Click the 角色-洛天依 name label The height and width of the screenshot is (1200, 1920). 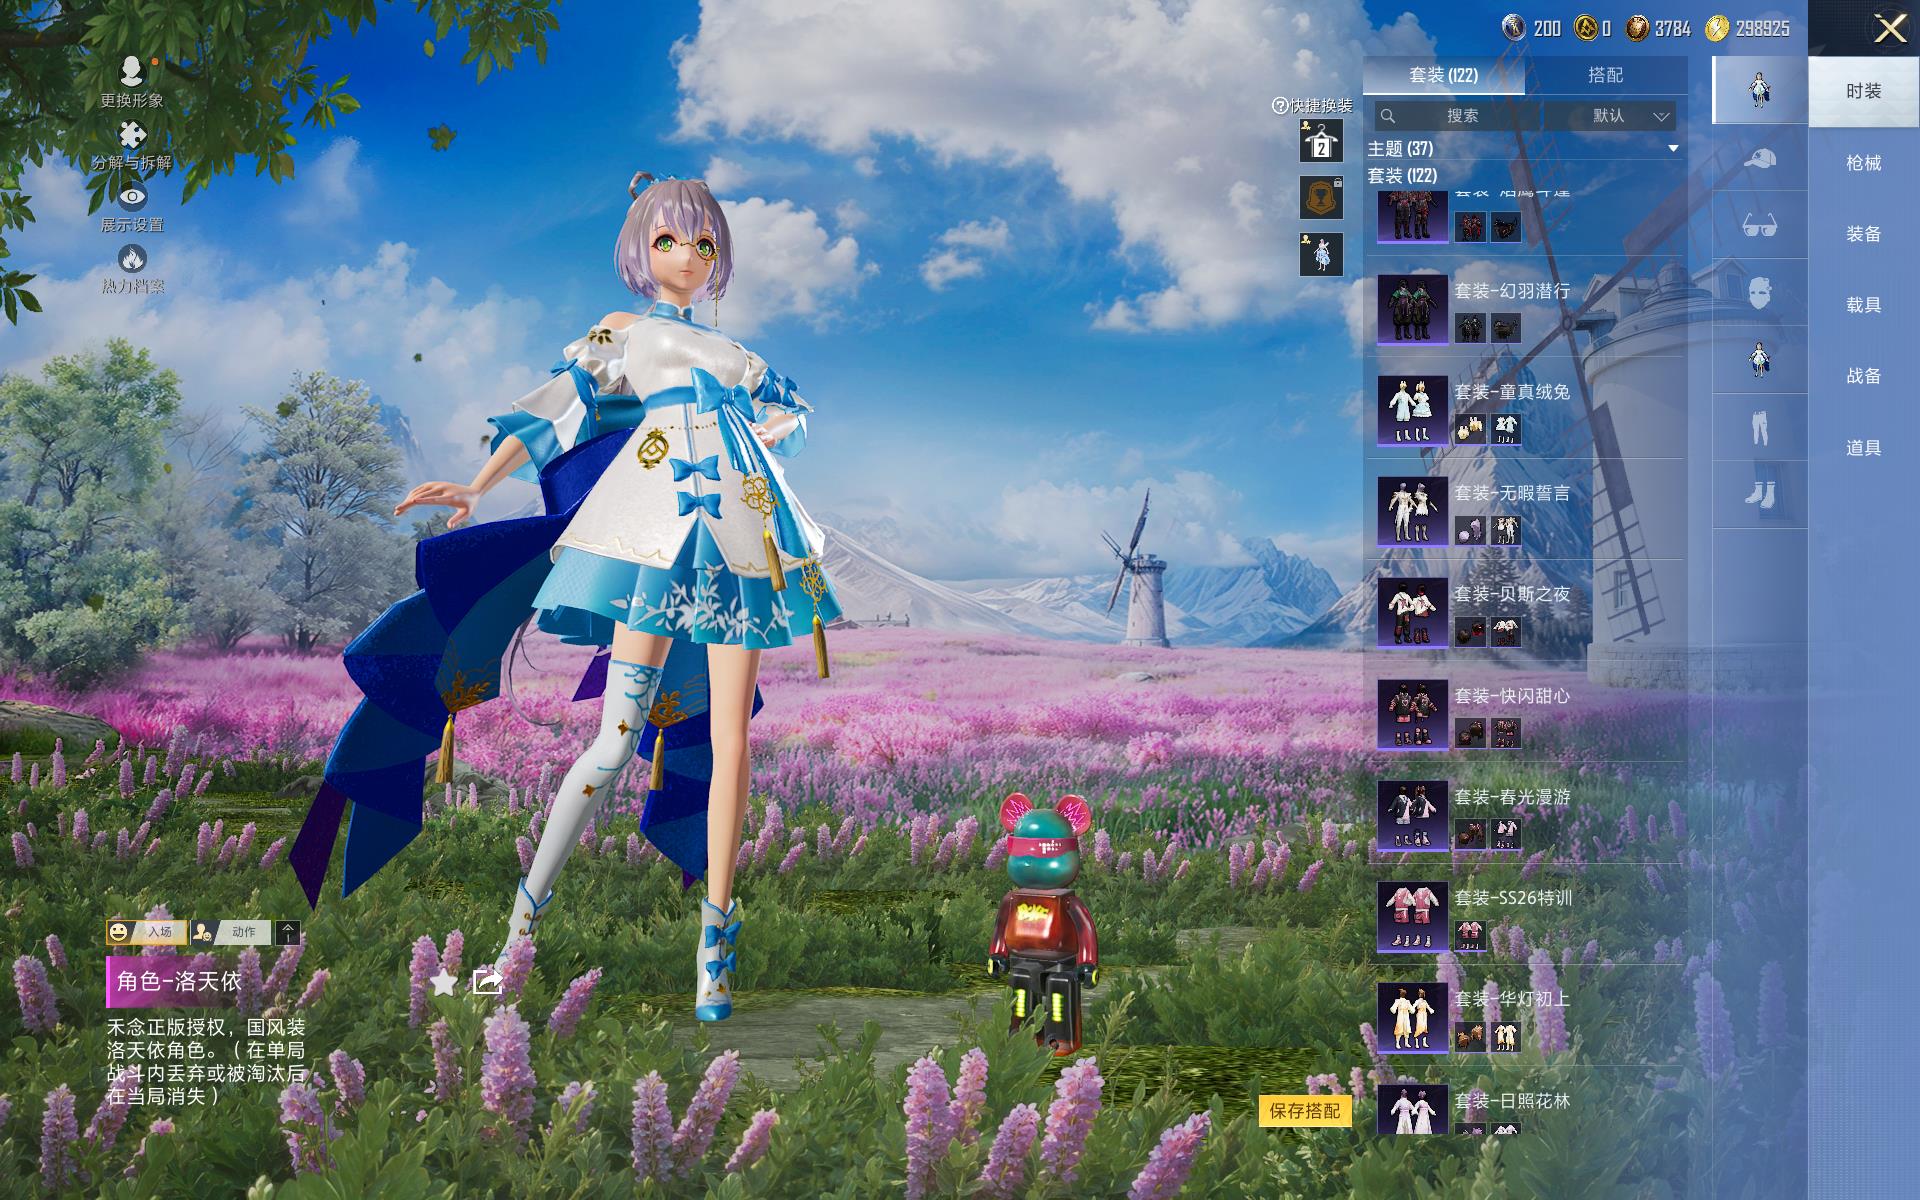click(179, 982)
